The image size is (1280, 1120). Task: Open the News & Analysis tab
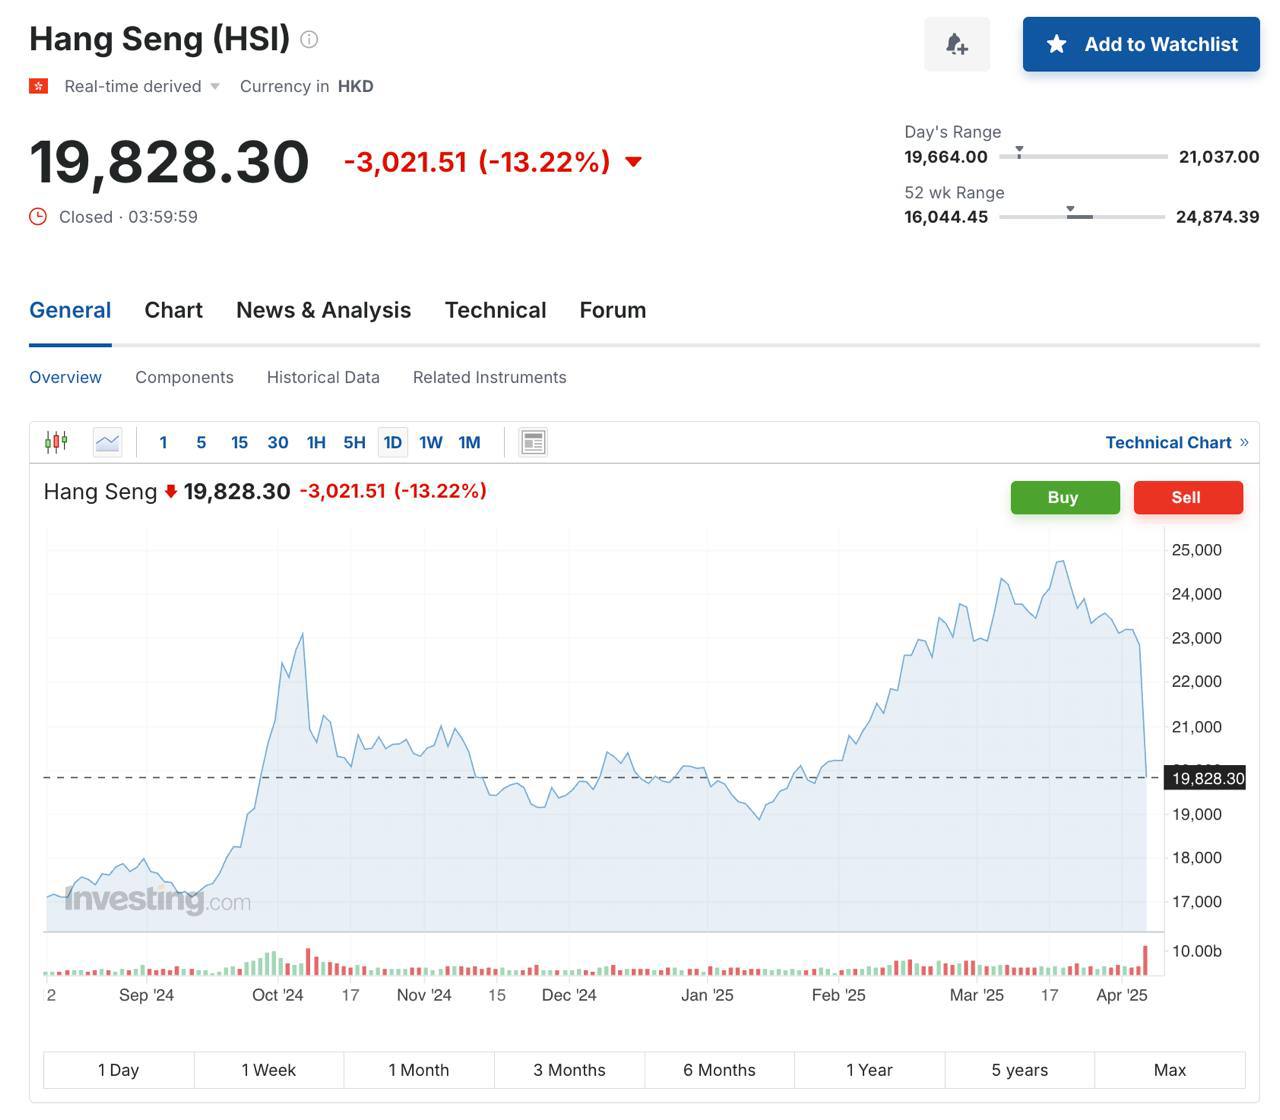323,310
